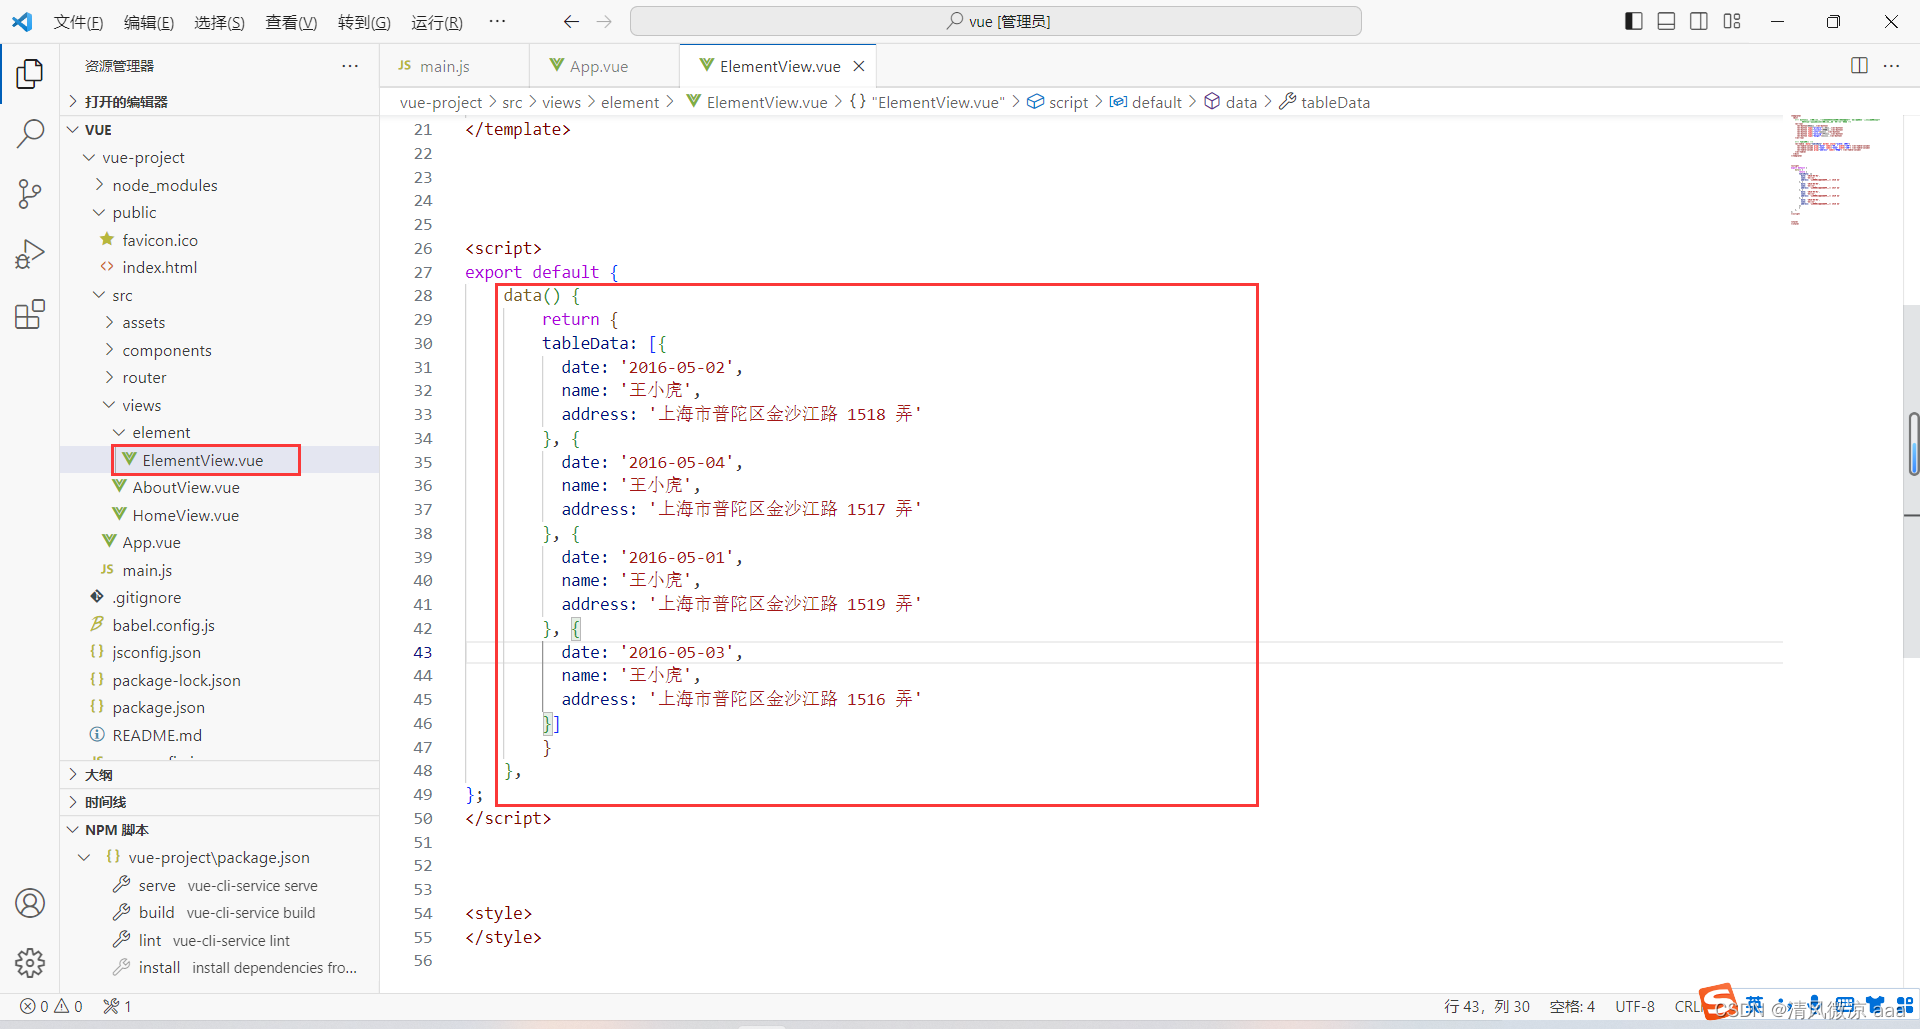Go back with the navigation arrow
1920x1029 pixels.
coord(571,21)
